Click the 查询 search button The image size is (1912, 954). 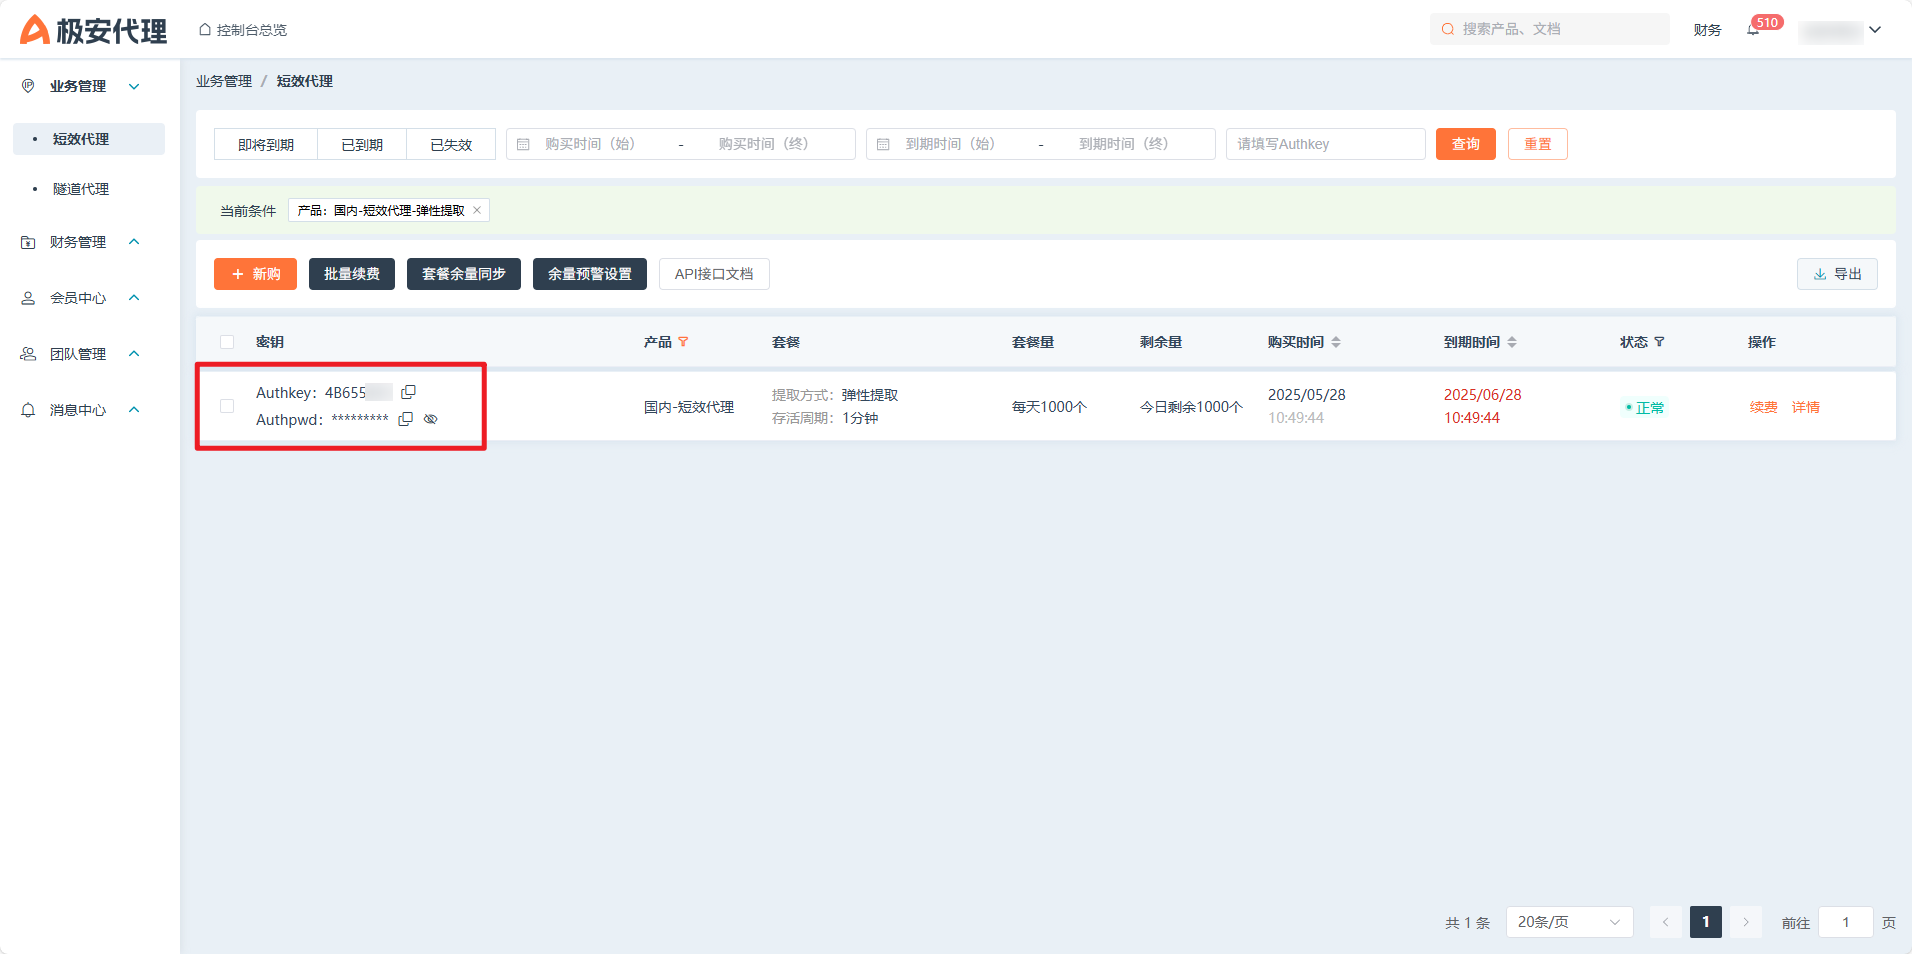[x=1465, y=144]
